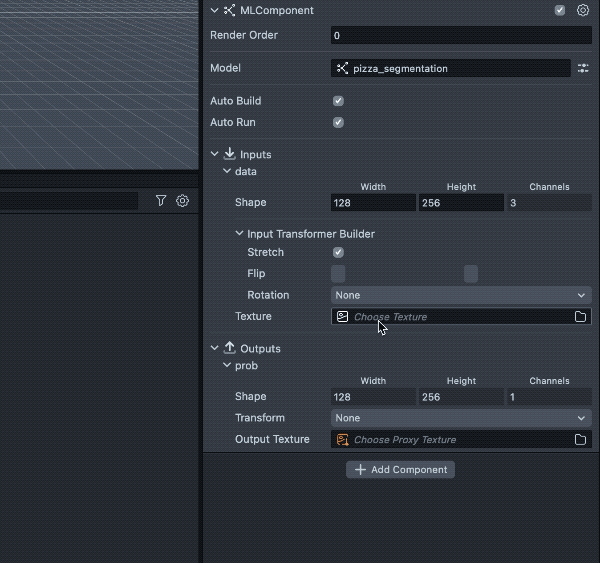Collapse the prob output group
600x563 pixels.
click(x=227, y=365)
